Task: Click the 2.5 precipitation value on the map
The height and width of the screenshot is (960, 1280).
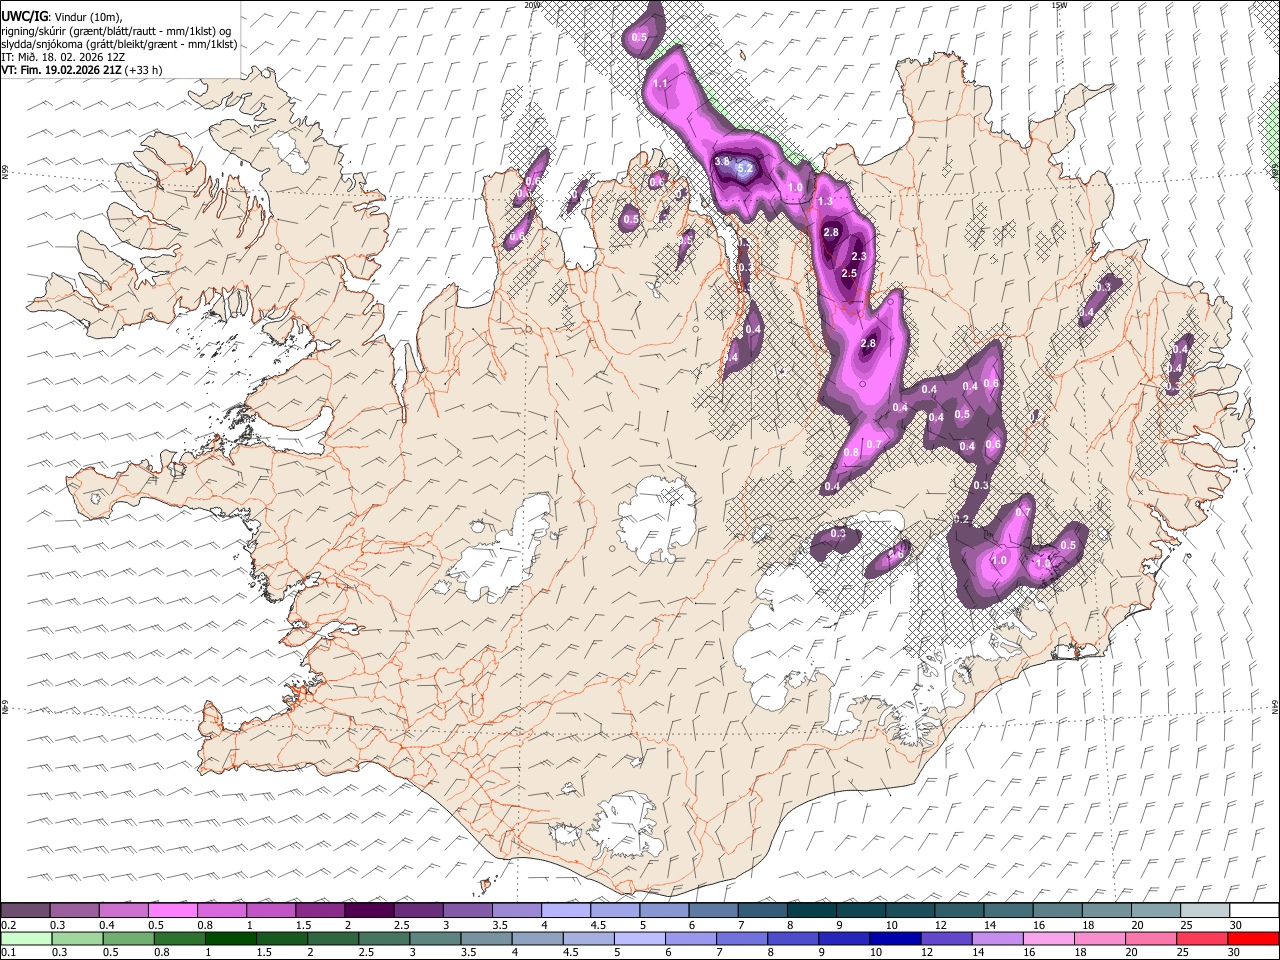Action: point(850,274)
